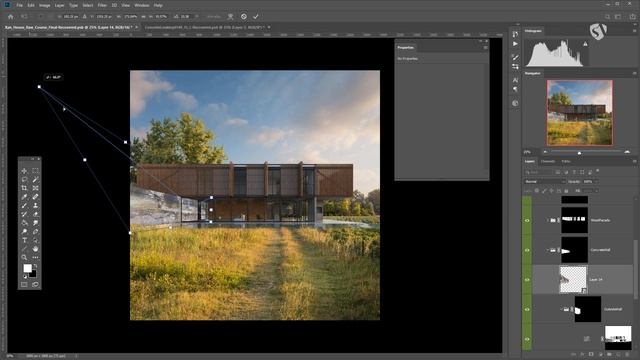This screenshot has width=640, height=360.
Task: Open the Layer menu
Action: [x=60, y=5]
